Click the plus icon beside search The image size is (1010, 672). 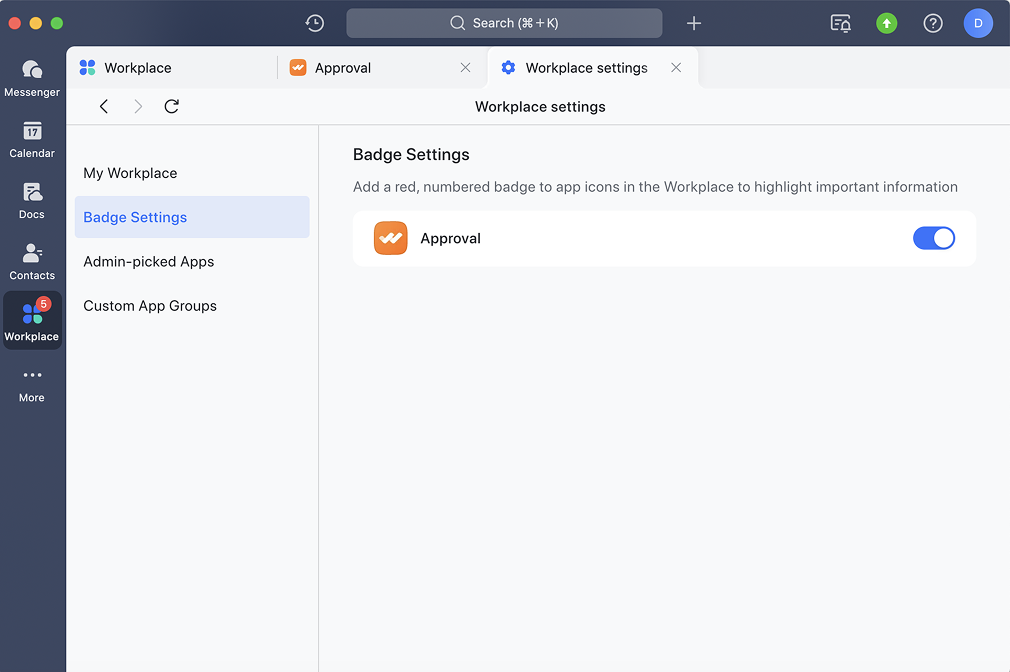click(x=694, y=23)
